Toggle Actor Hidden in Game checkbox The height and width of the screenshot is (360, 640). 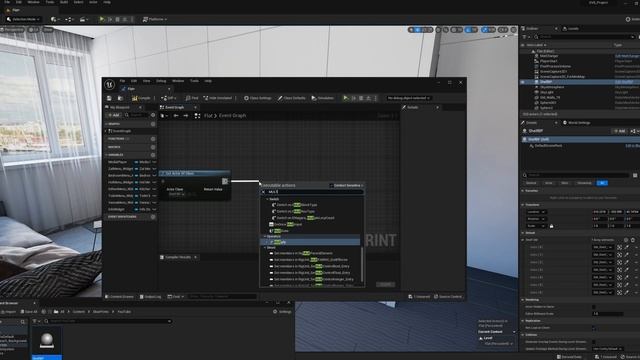(594, 307)
